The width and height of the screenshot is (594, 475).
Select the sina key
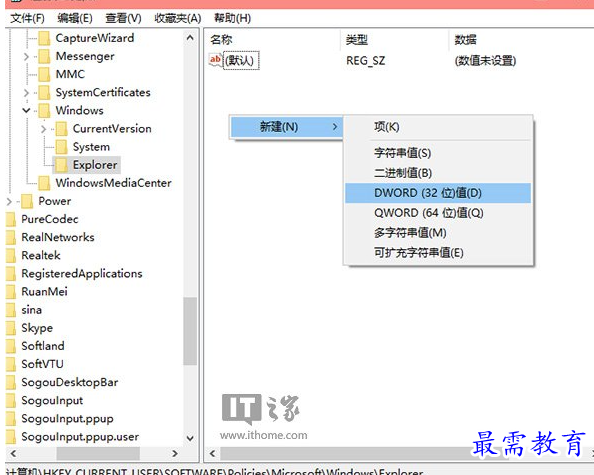[x=31, y=310]
